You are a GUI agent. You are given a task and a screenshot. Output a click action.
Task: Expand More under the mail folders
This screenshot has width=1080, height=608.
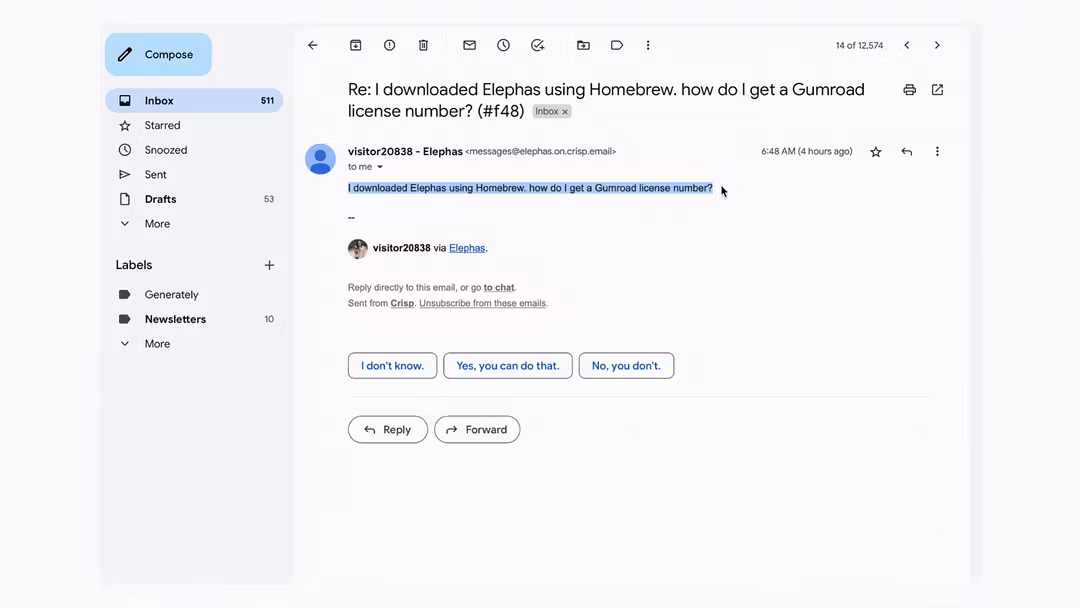157,224
